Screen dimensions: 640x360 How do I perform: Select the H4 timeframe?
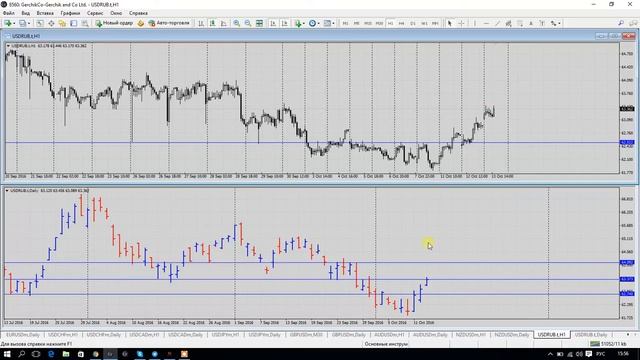coord(402,23)
